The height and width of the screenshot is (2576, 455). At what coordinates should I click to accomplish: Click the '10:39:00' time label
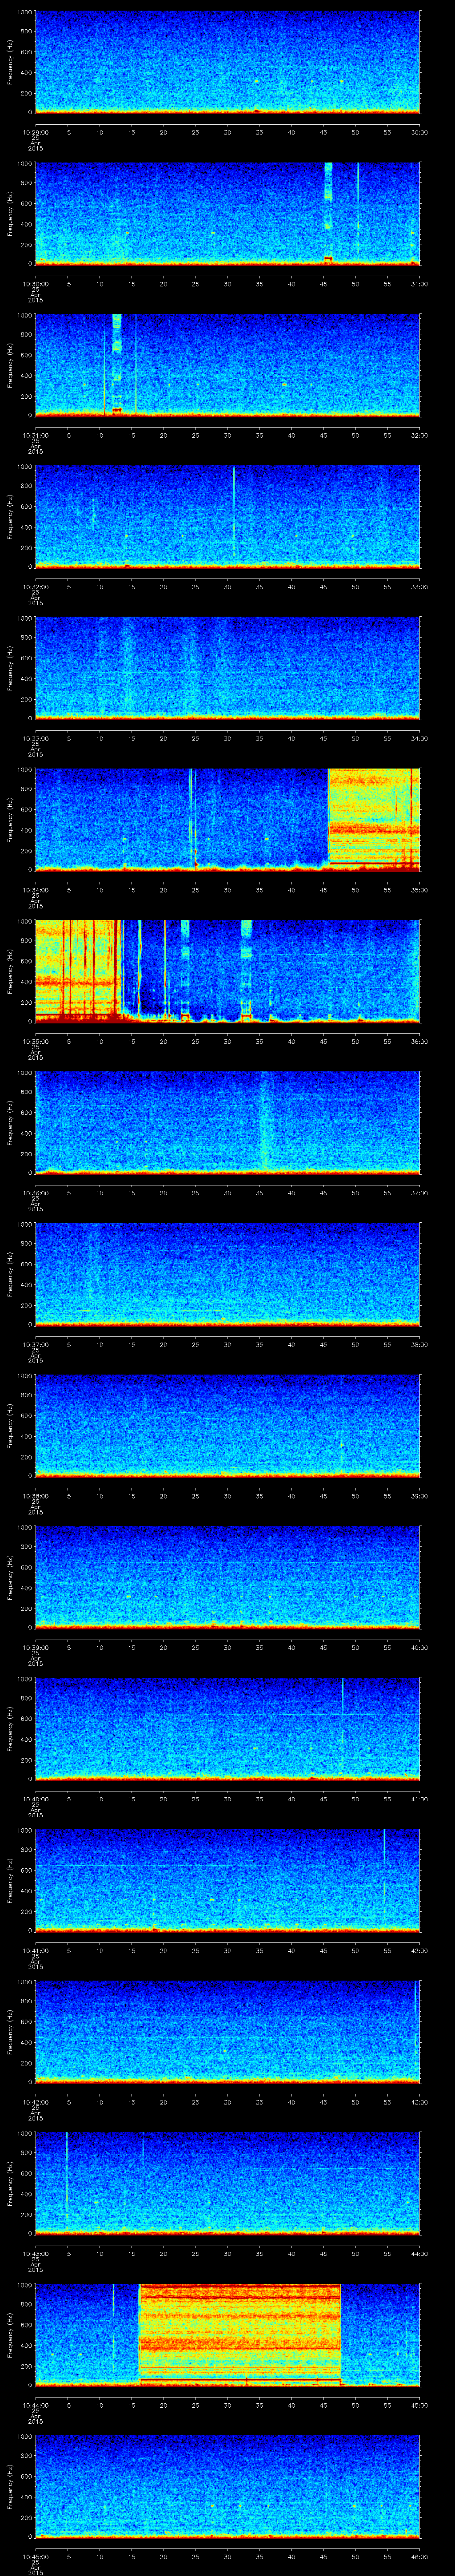pos(35,1647)
